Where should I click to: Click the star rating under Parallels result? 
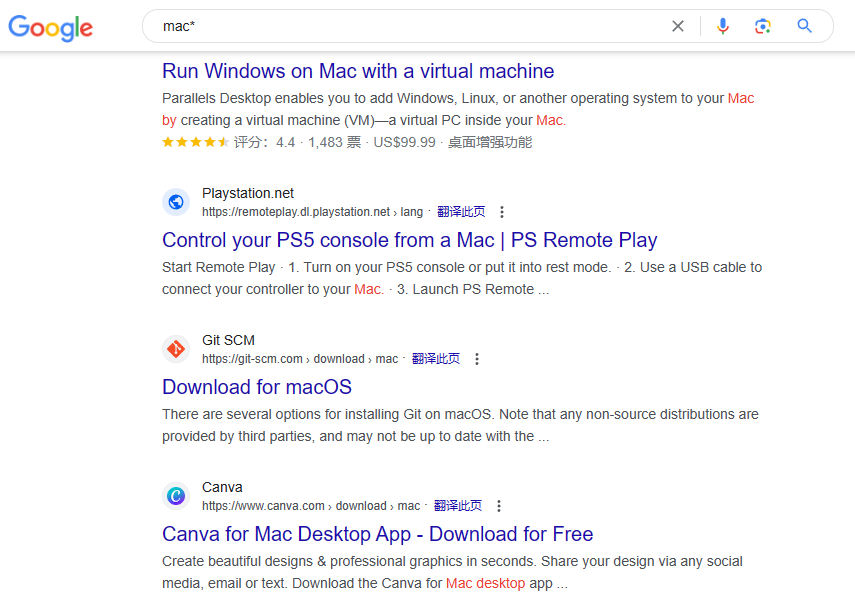pos(195,142)
